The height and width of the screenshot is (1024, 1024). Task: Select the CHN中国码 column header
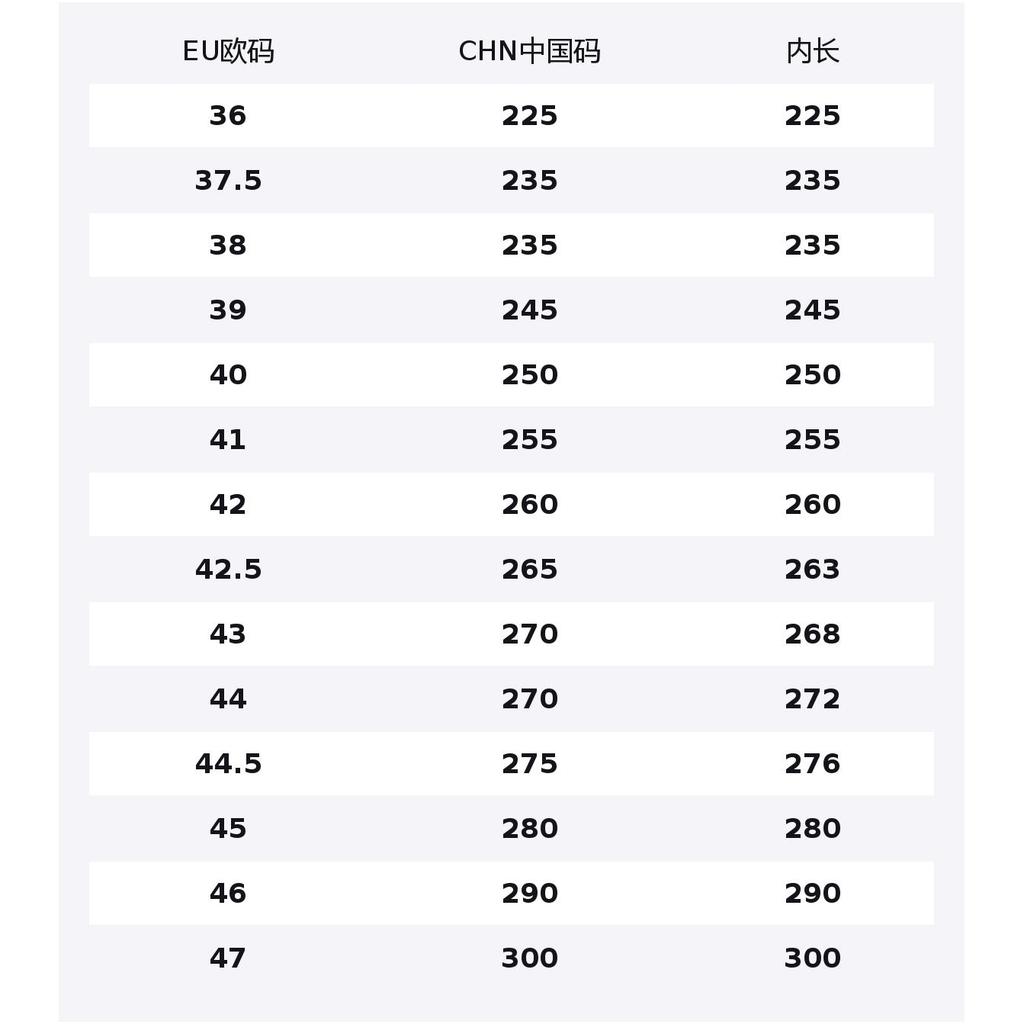click(x=529, y=51)
